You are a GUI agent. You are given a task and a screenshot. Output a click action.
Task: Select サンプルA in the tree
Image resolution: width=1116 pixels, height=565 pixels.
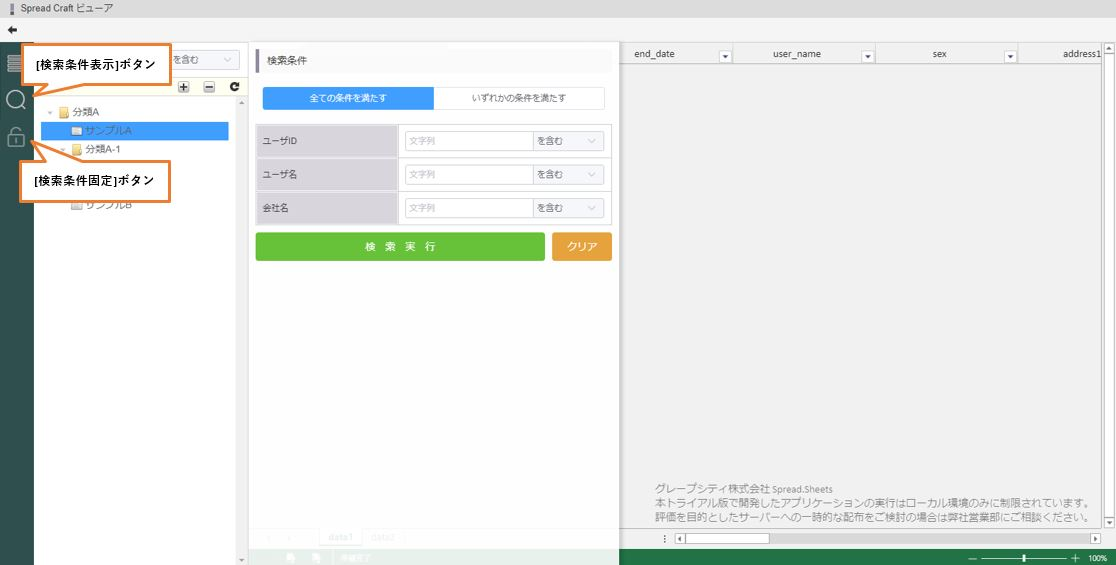click(108, 131)
